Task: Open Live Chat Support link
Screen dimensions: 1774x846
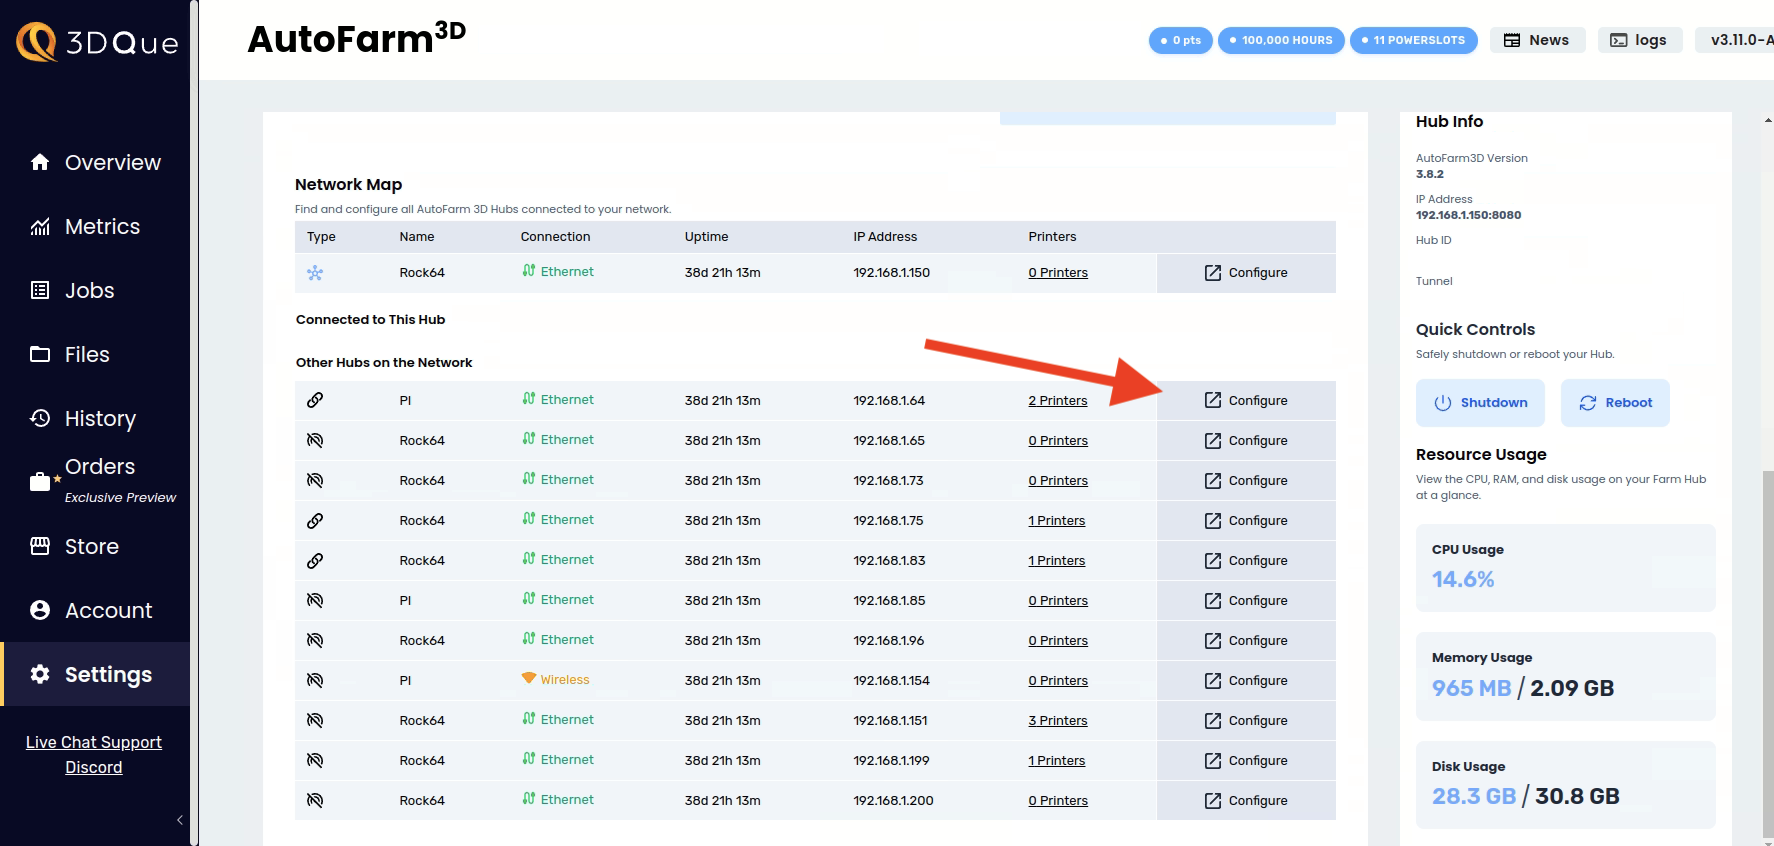Action: click(x=94, y=742)
